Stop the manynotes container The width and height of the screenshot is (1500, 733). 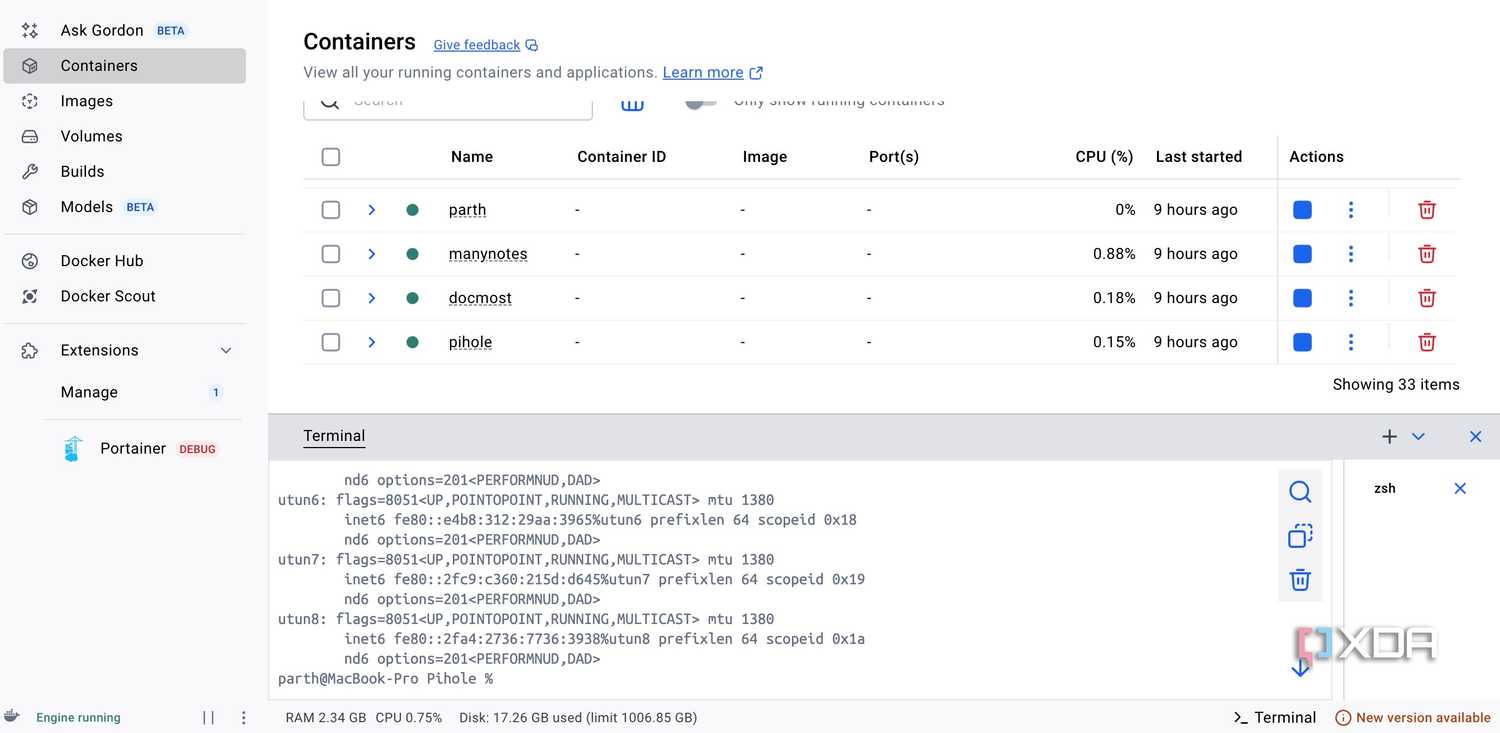1302,254
